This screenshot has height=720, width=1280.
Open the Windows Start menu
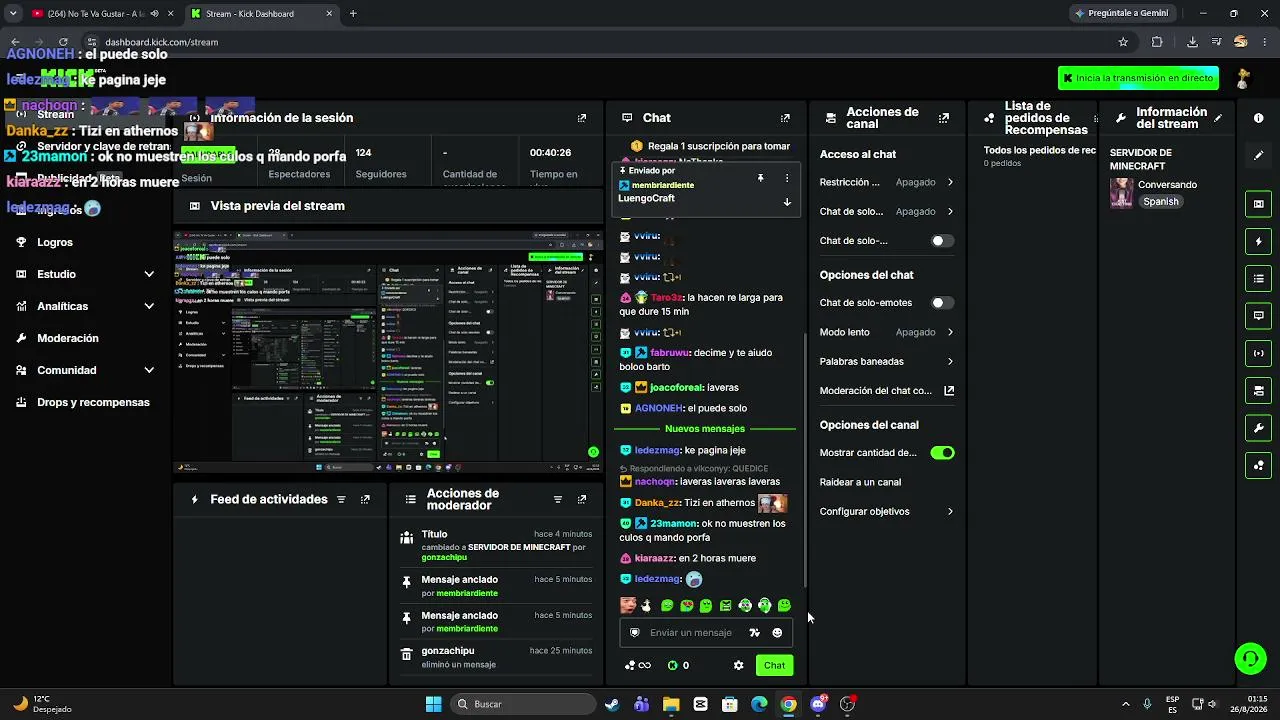433,704
